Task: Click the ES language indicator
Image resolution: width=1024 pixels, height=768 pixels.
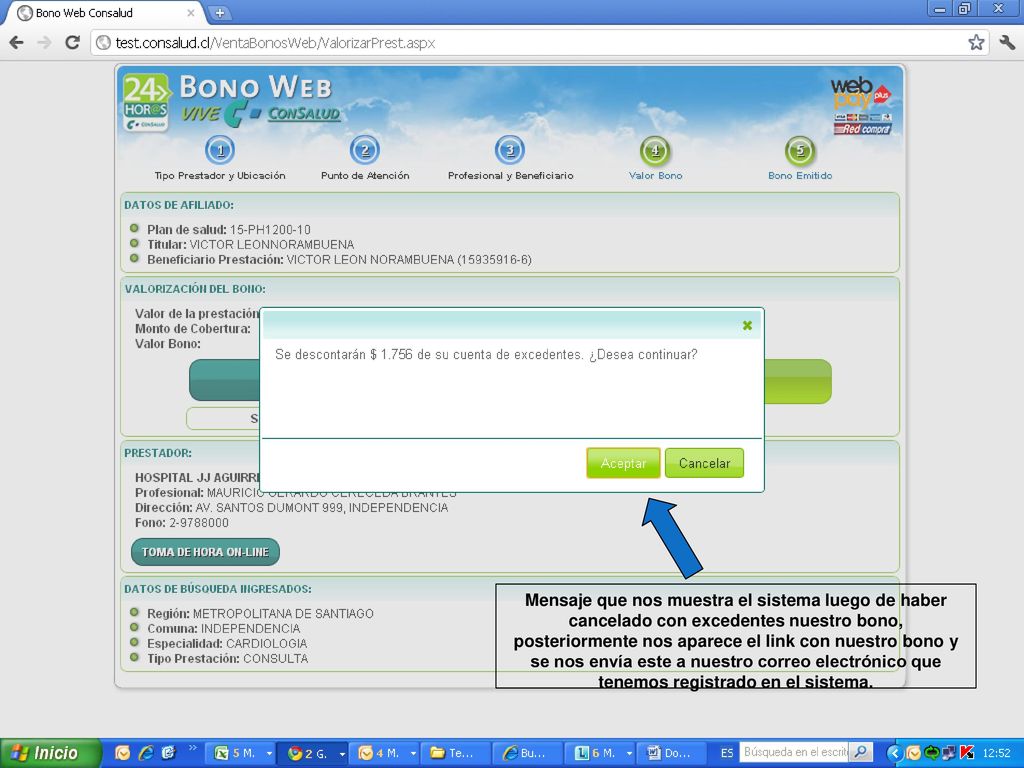Action: click(x=726, y=753)
